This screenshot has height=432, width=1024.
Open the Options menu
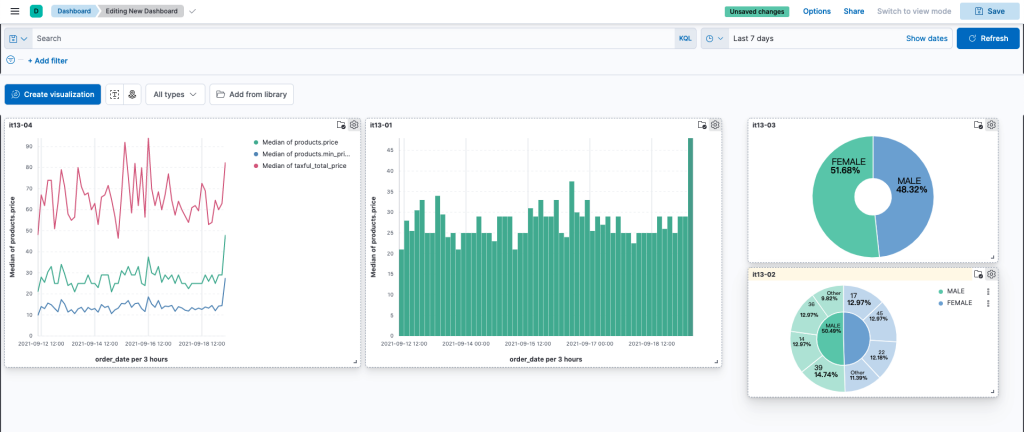pos(816,11)
